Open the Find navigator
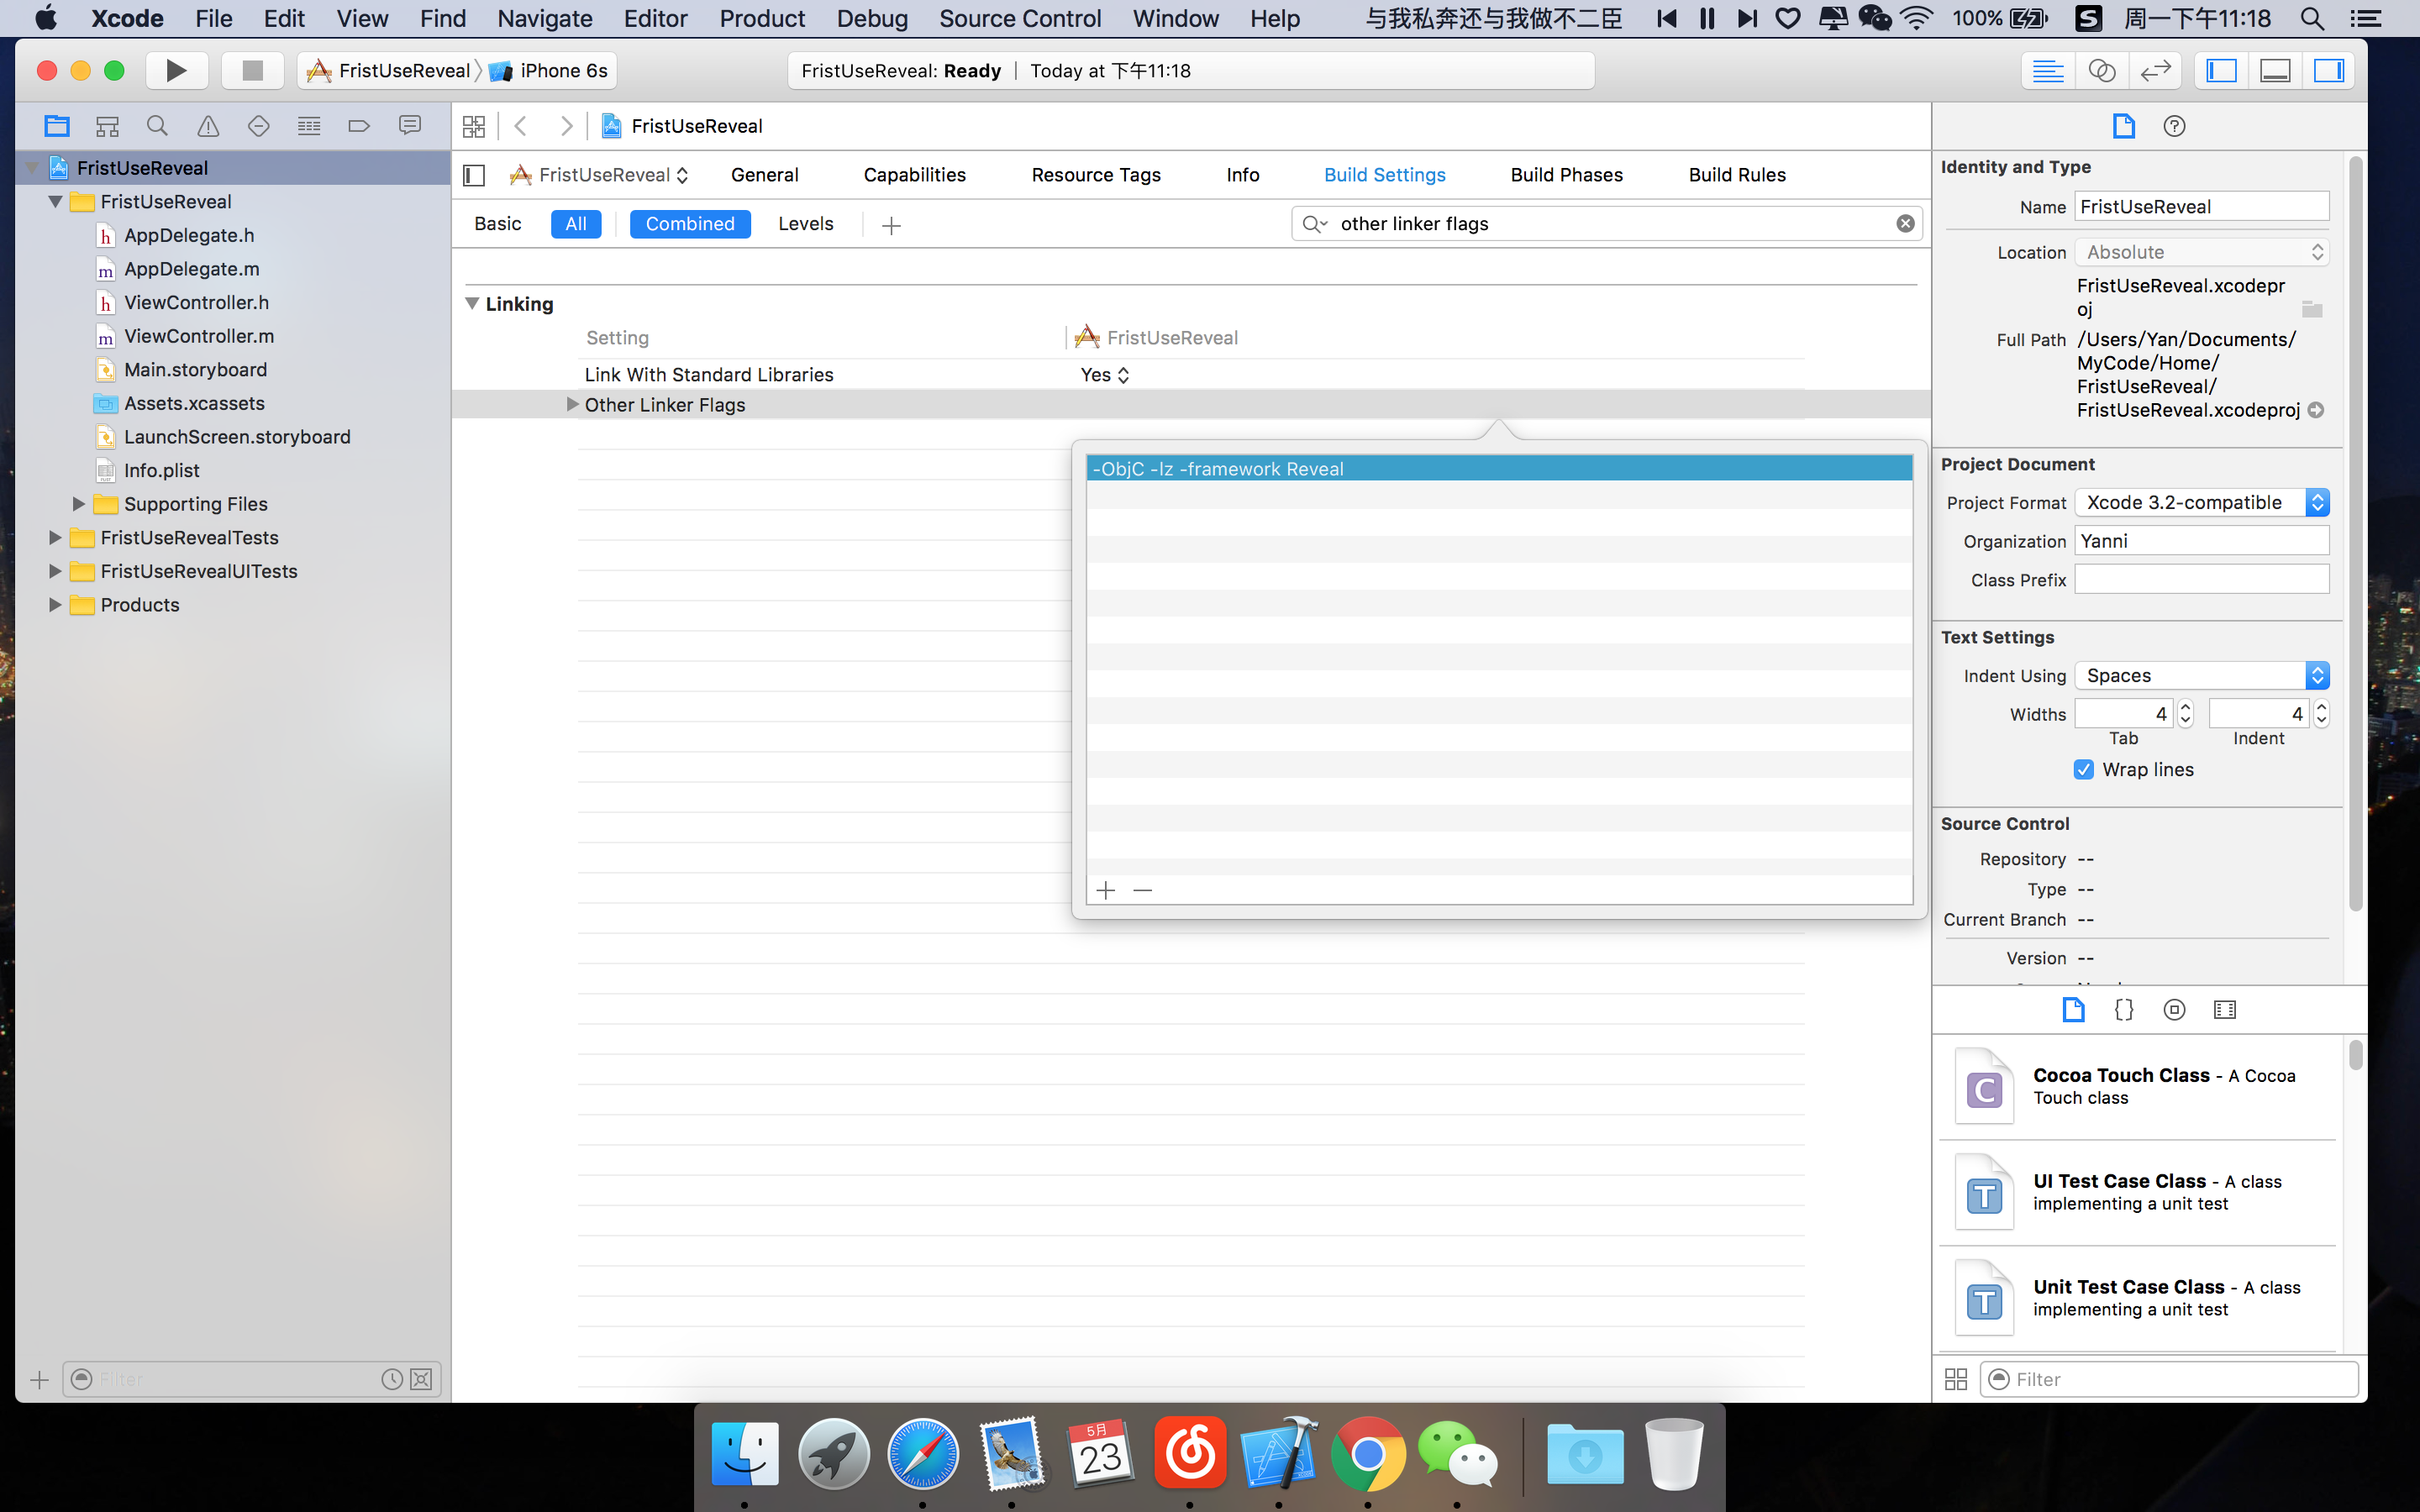Viewport: 2420px width, 1512px height. click(x=157, y=126)
